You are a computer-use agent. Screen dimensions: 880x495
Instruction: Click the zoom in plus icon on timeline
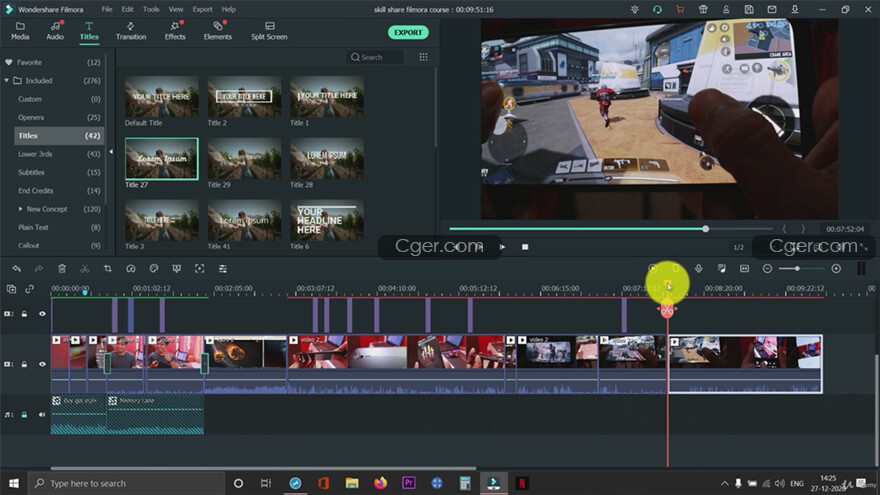[836, 269]
